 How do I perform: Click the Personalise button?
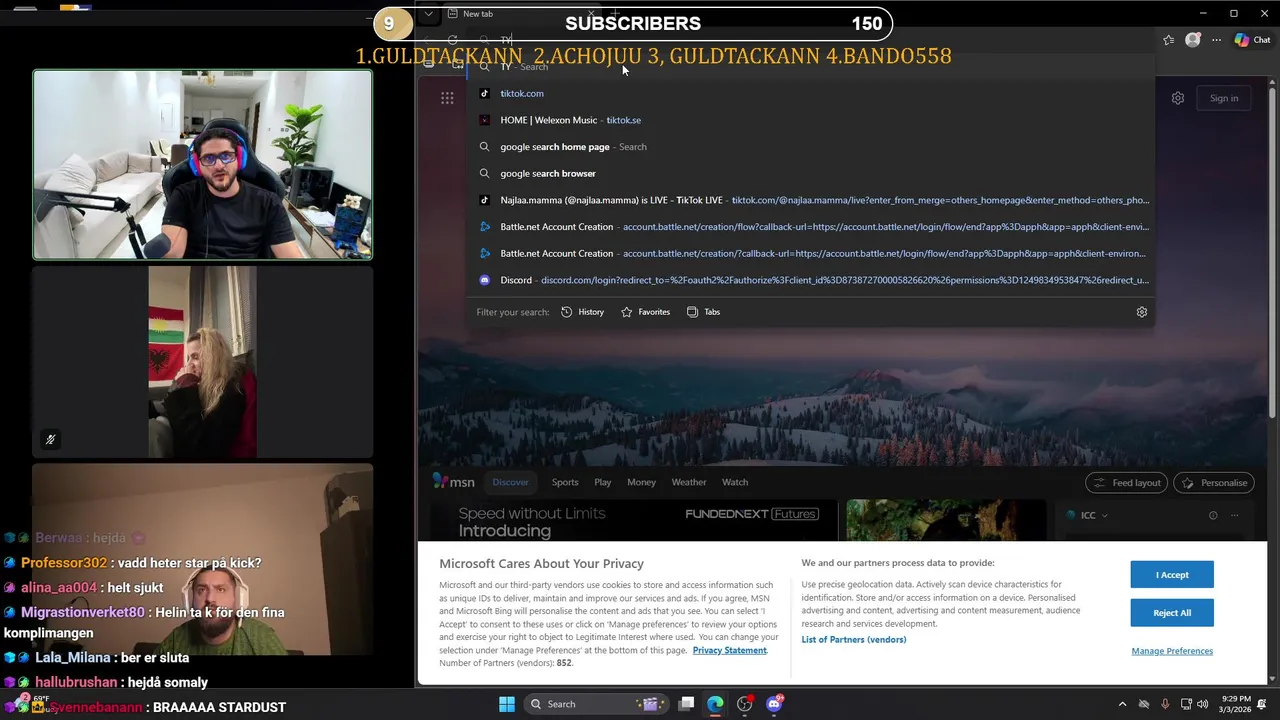(x=1214, y=482)
